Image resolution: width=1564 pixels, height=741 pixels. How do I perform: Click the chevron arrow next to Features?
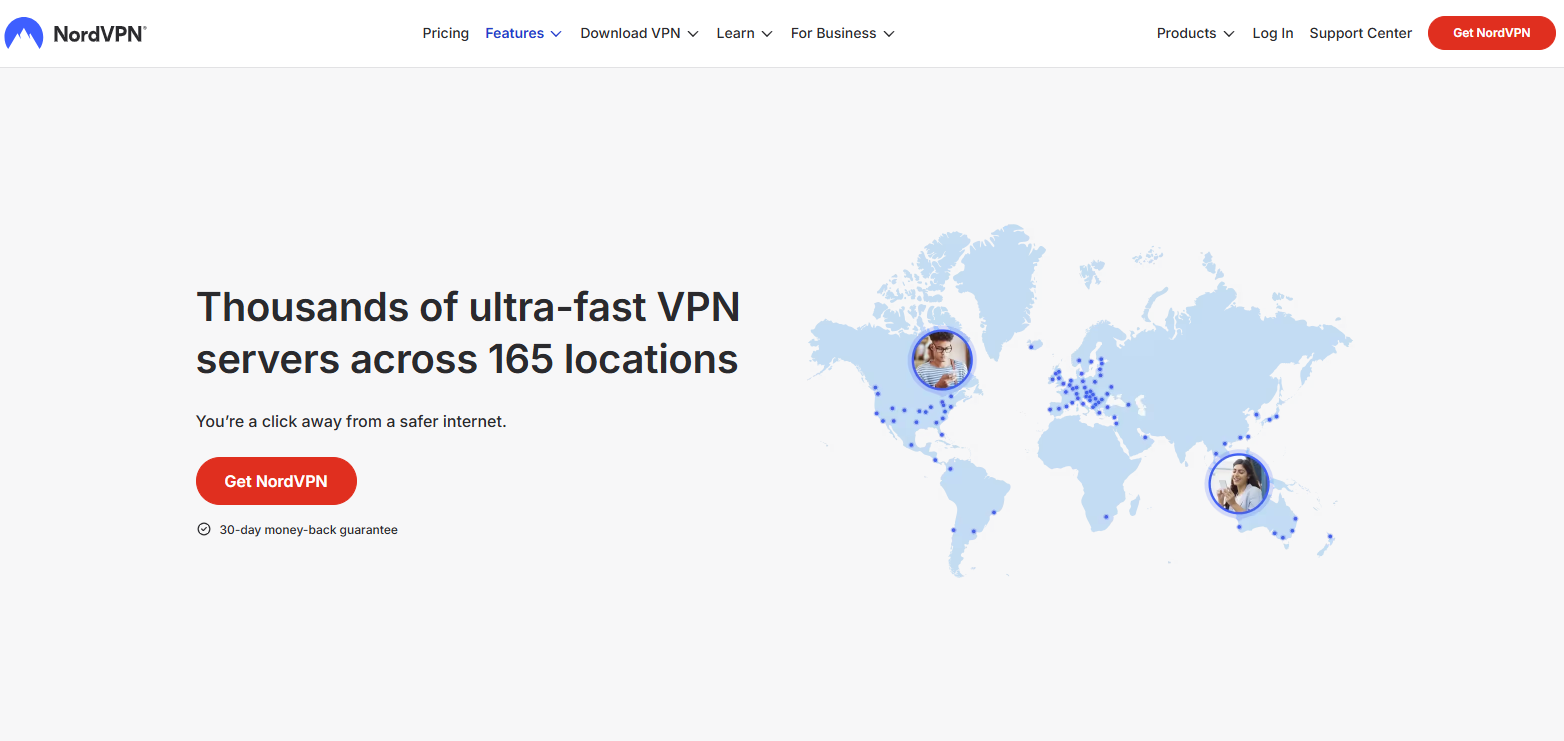pyautogui.click(x=556, y=34)
